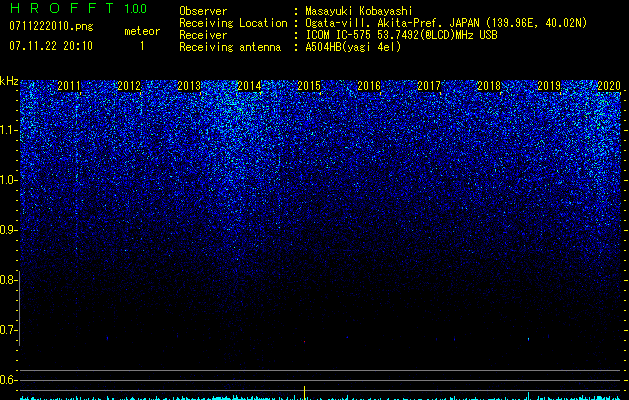This screenshot has height=400, width=629.
Task: Click the location text Ogata-vill. Akita-Pref. JAPAN
Action: pyautogui.click(x=393, y=23)
